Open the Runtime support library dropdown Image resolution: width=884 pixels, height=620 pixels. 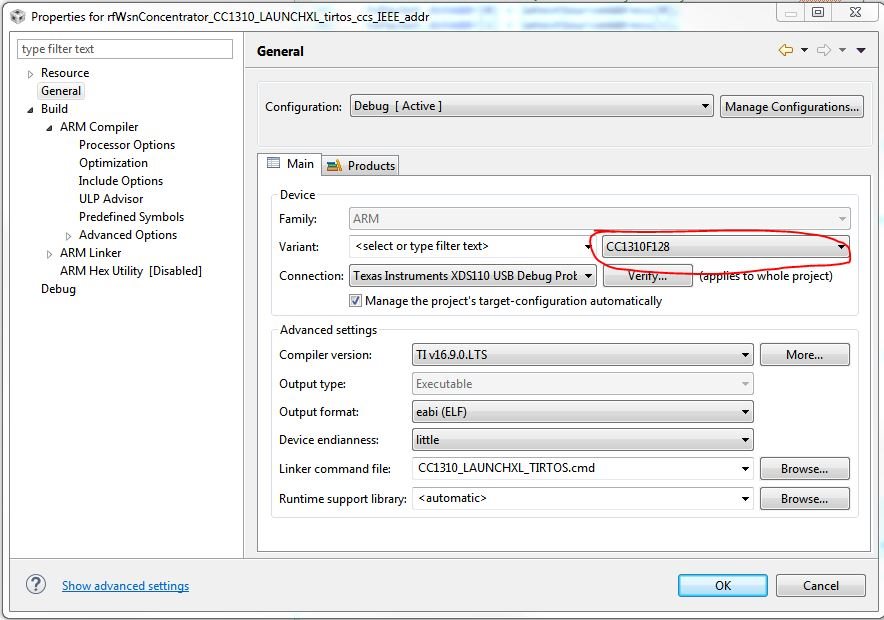(582, 498)
